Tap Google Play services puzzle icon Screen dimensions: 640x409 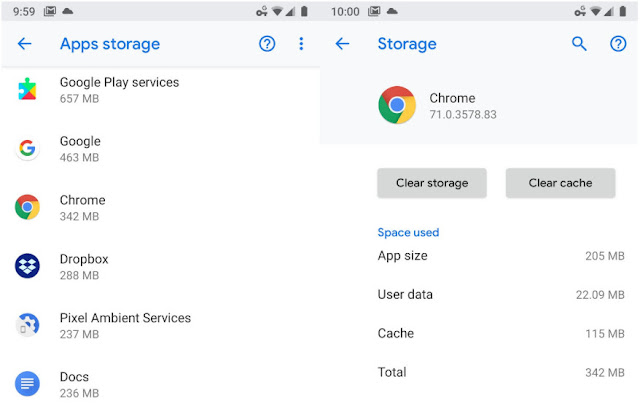[27, 90]
